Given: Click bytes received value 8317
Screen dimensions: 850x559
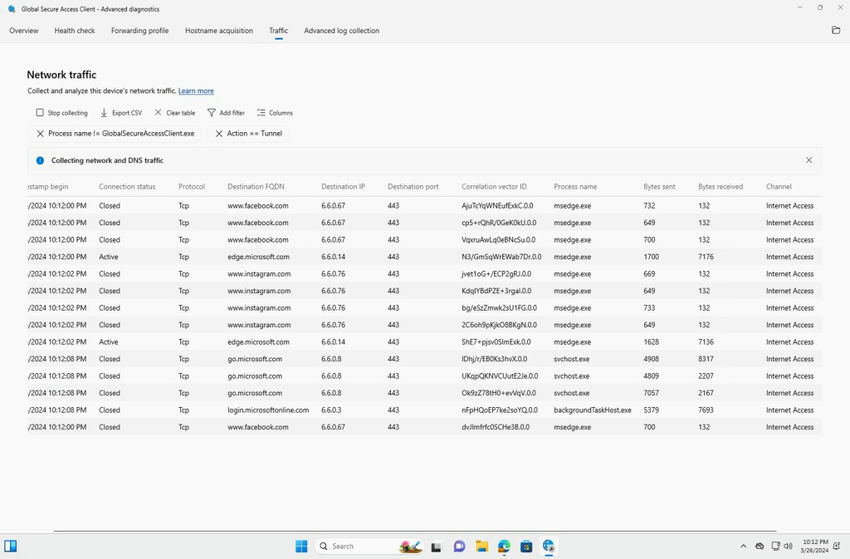Looking at the screenshot, I should tap(706, 358).
